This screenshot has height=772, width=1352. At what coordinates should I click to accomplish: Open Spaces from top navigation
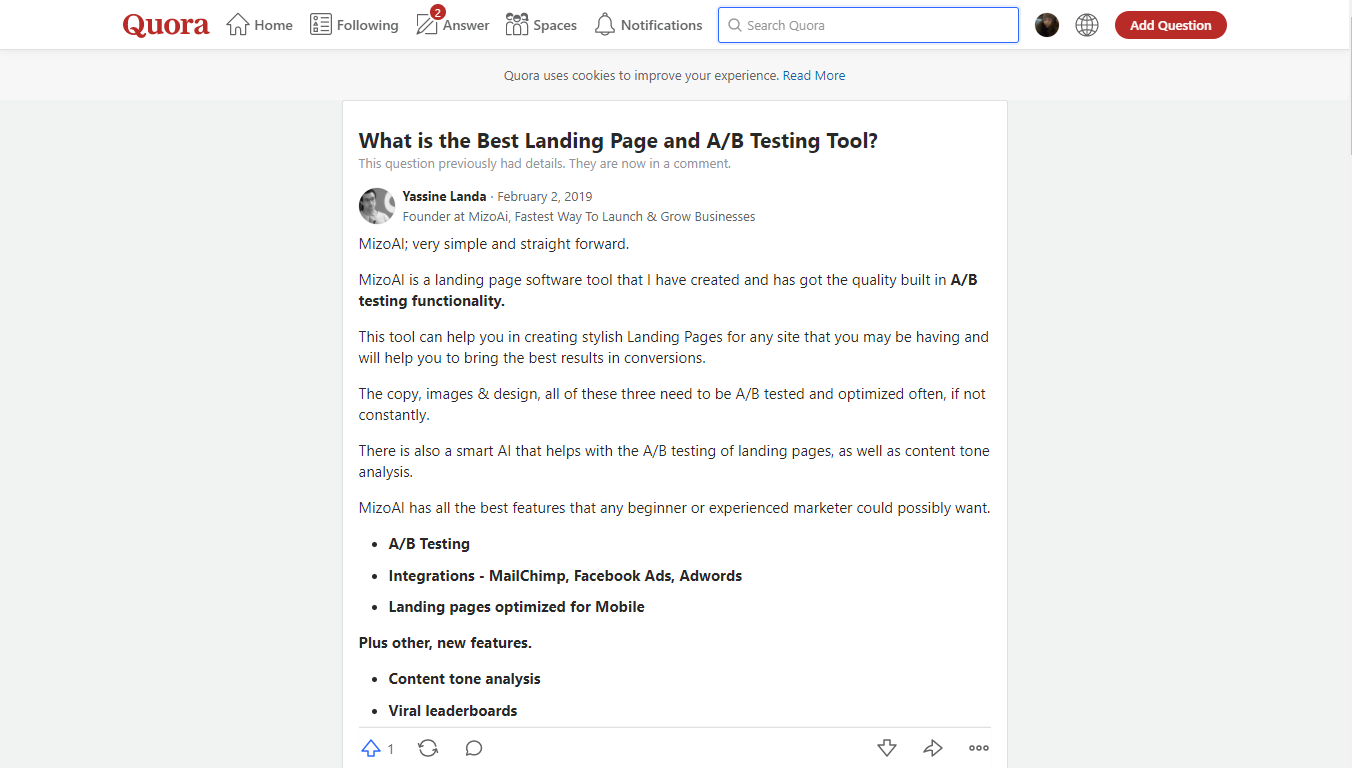[x=541, y=25]
